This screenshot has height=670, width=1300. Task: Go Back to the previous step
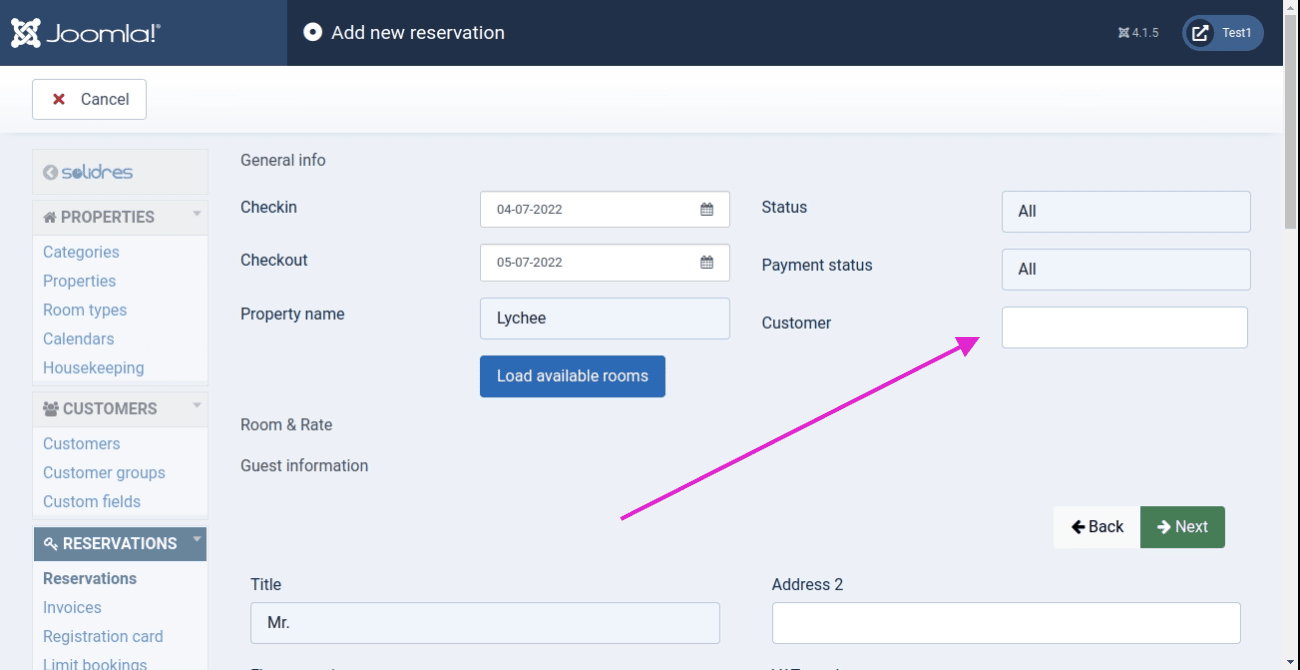click(x=1097, y=527)
